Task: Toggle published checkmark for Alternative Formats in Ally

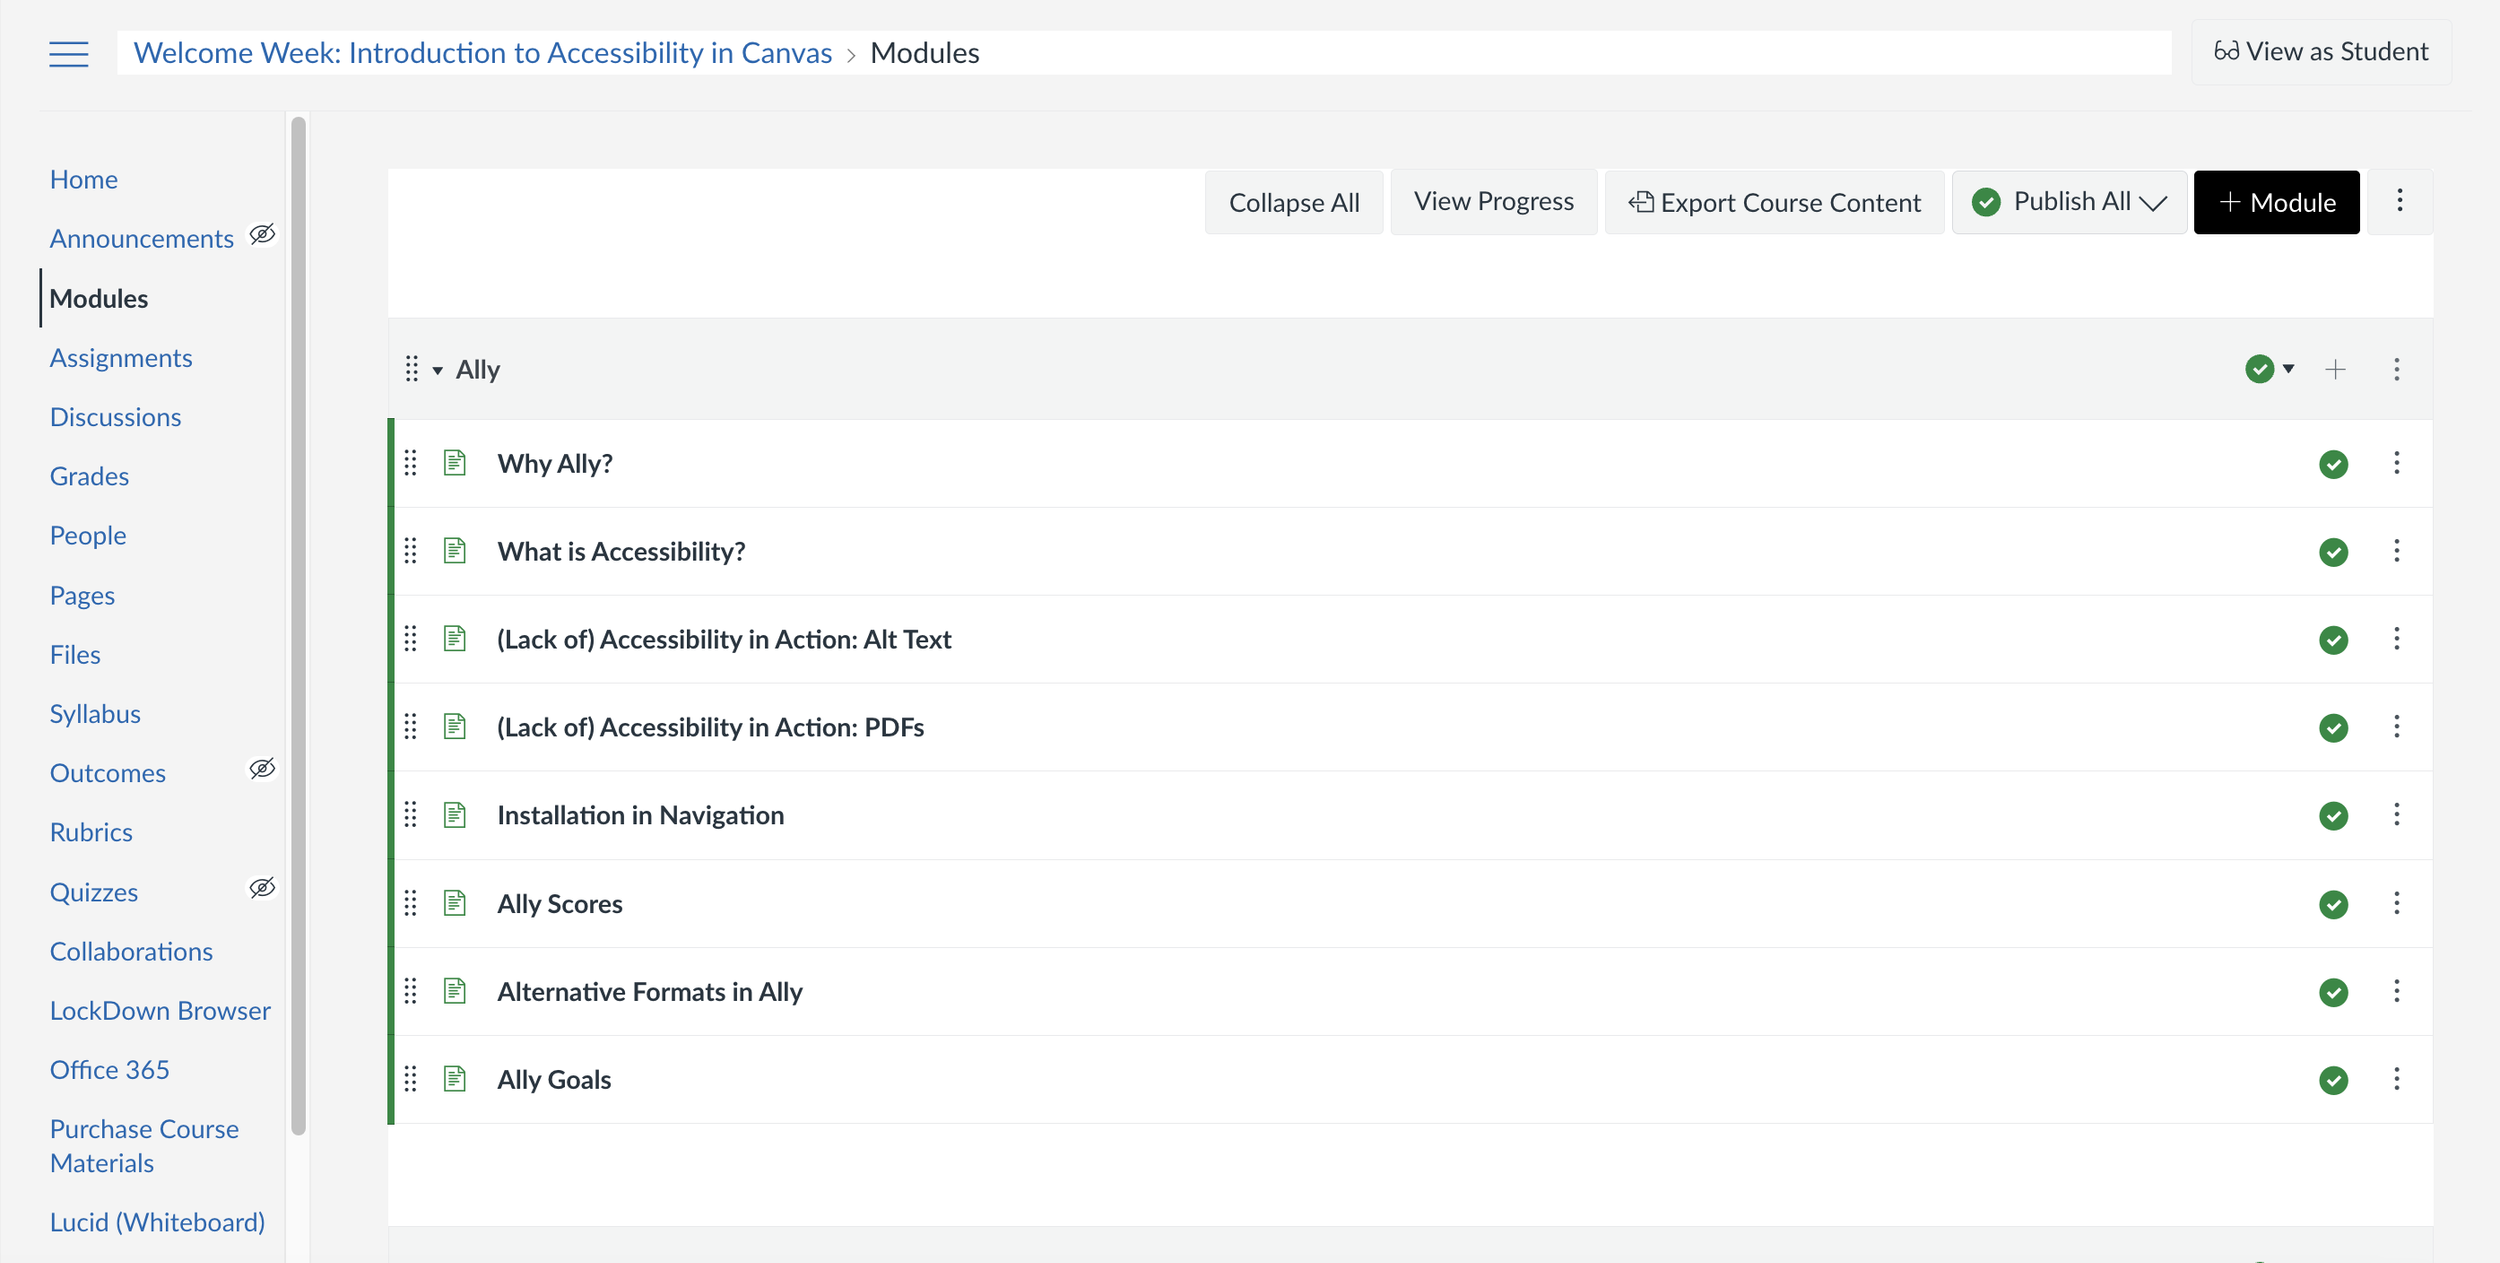Action: [x=2333, y=992]
